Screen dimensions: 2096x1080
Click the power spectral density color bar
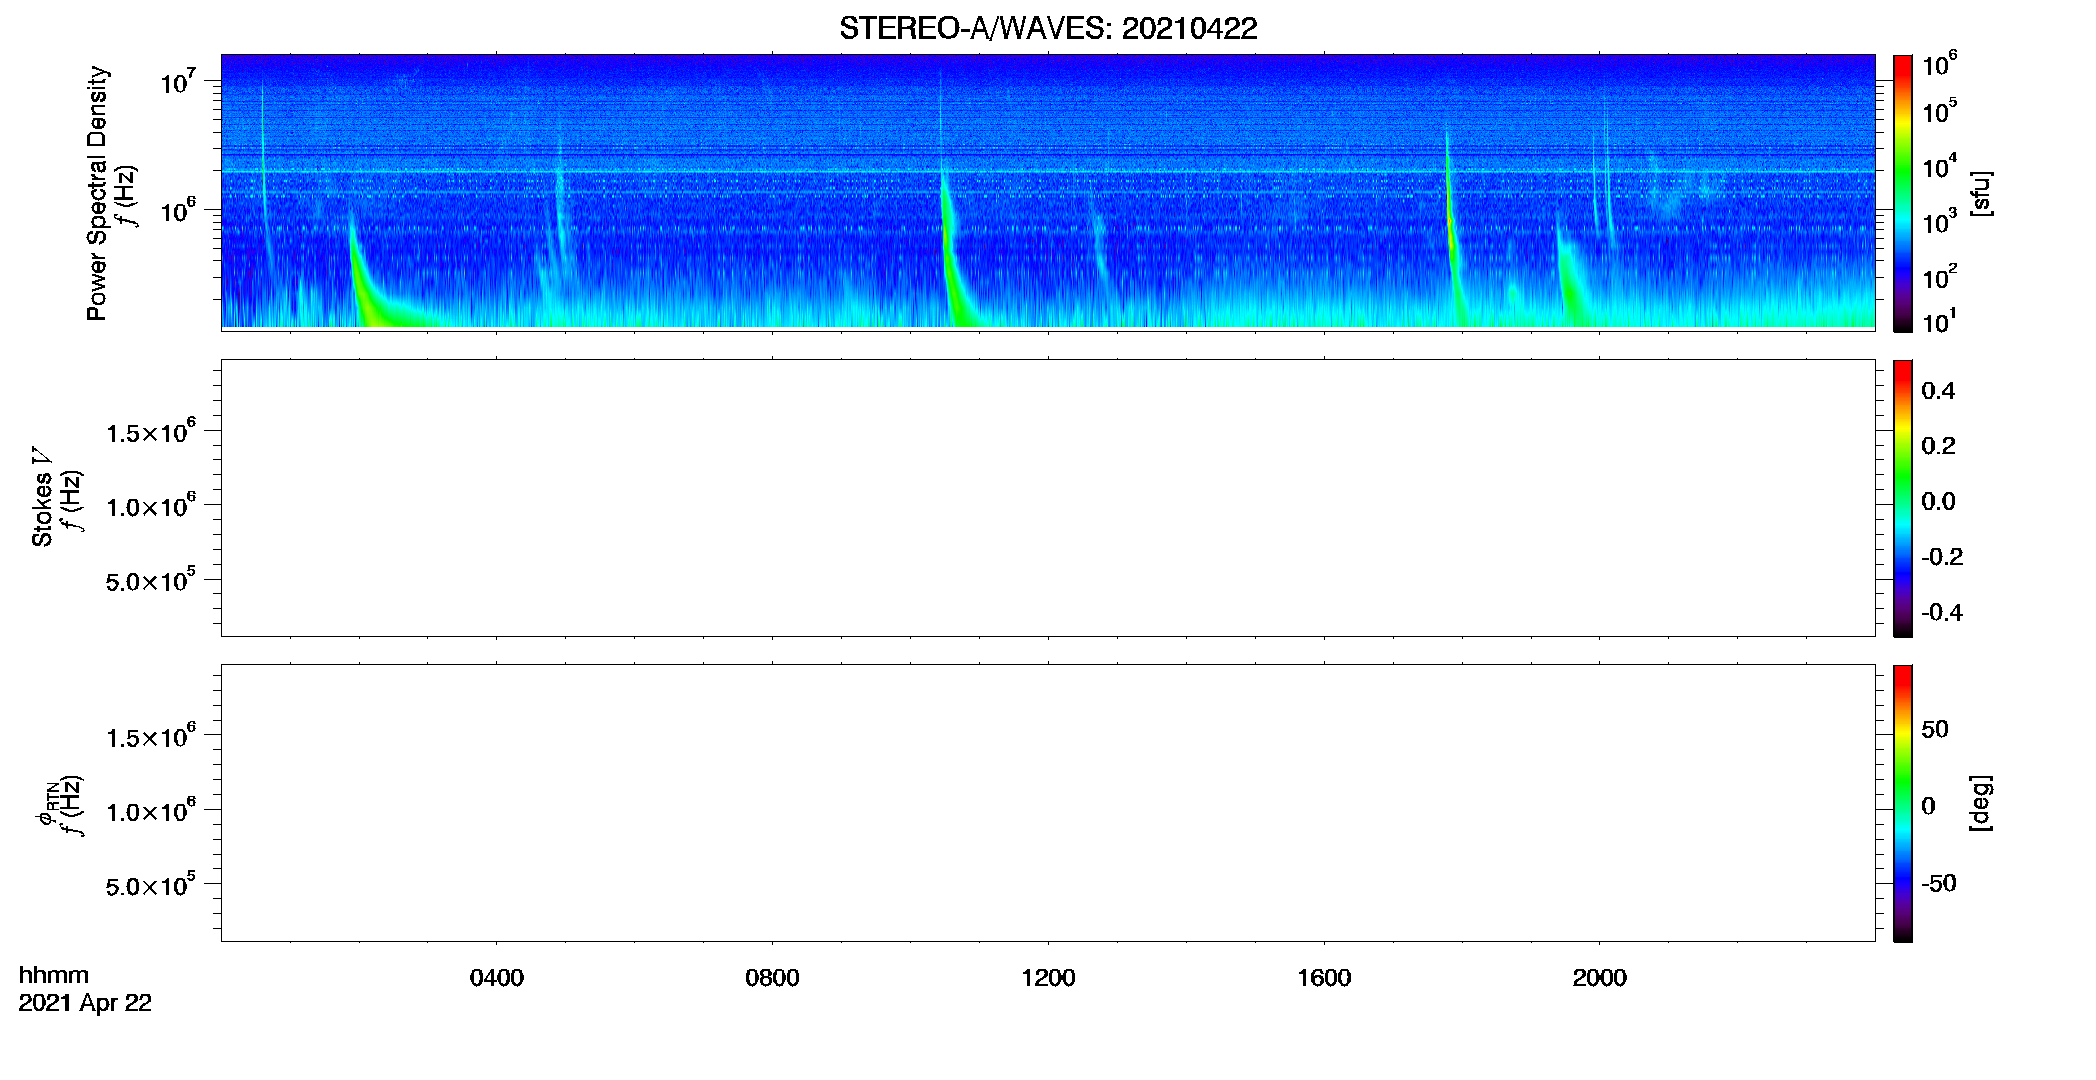(x=1902, y=193)
